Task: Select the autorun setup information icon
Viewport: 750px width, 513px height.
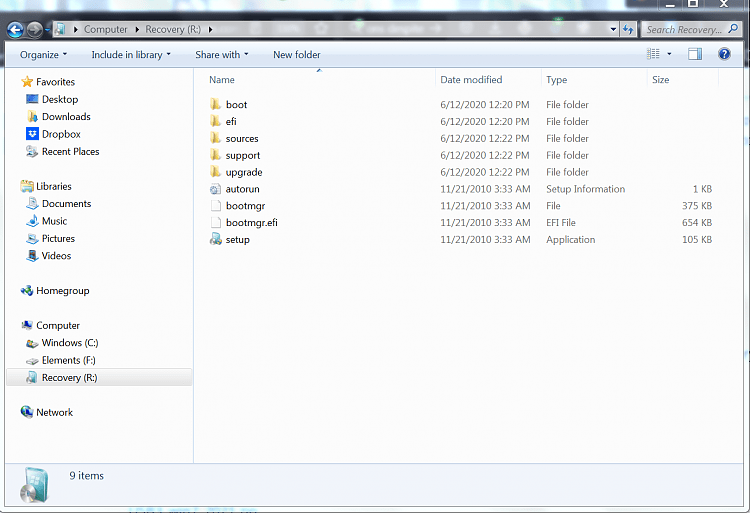Action: point(215,189)
